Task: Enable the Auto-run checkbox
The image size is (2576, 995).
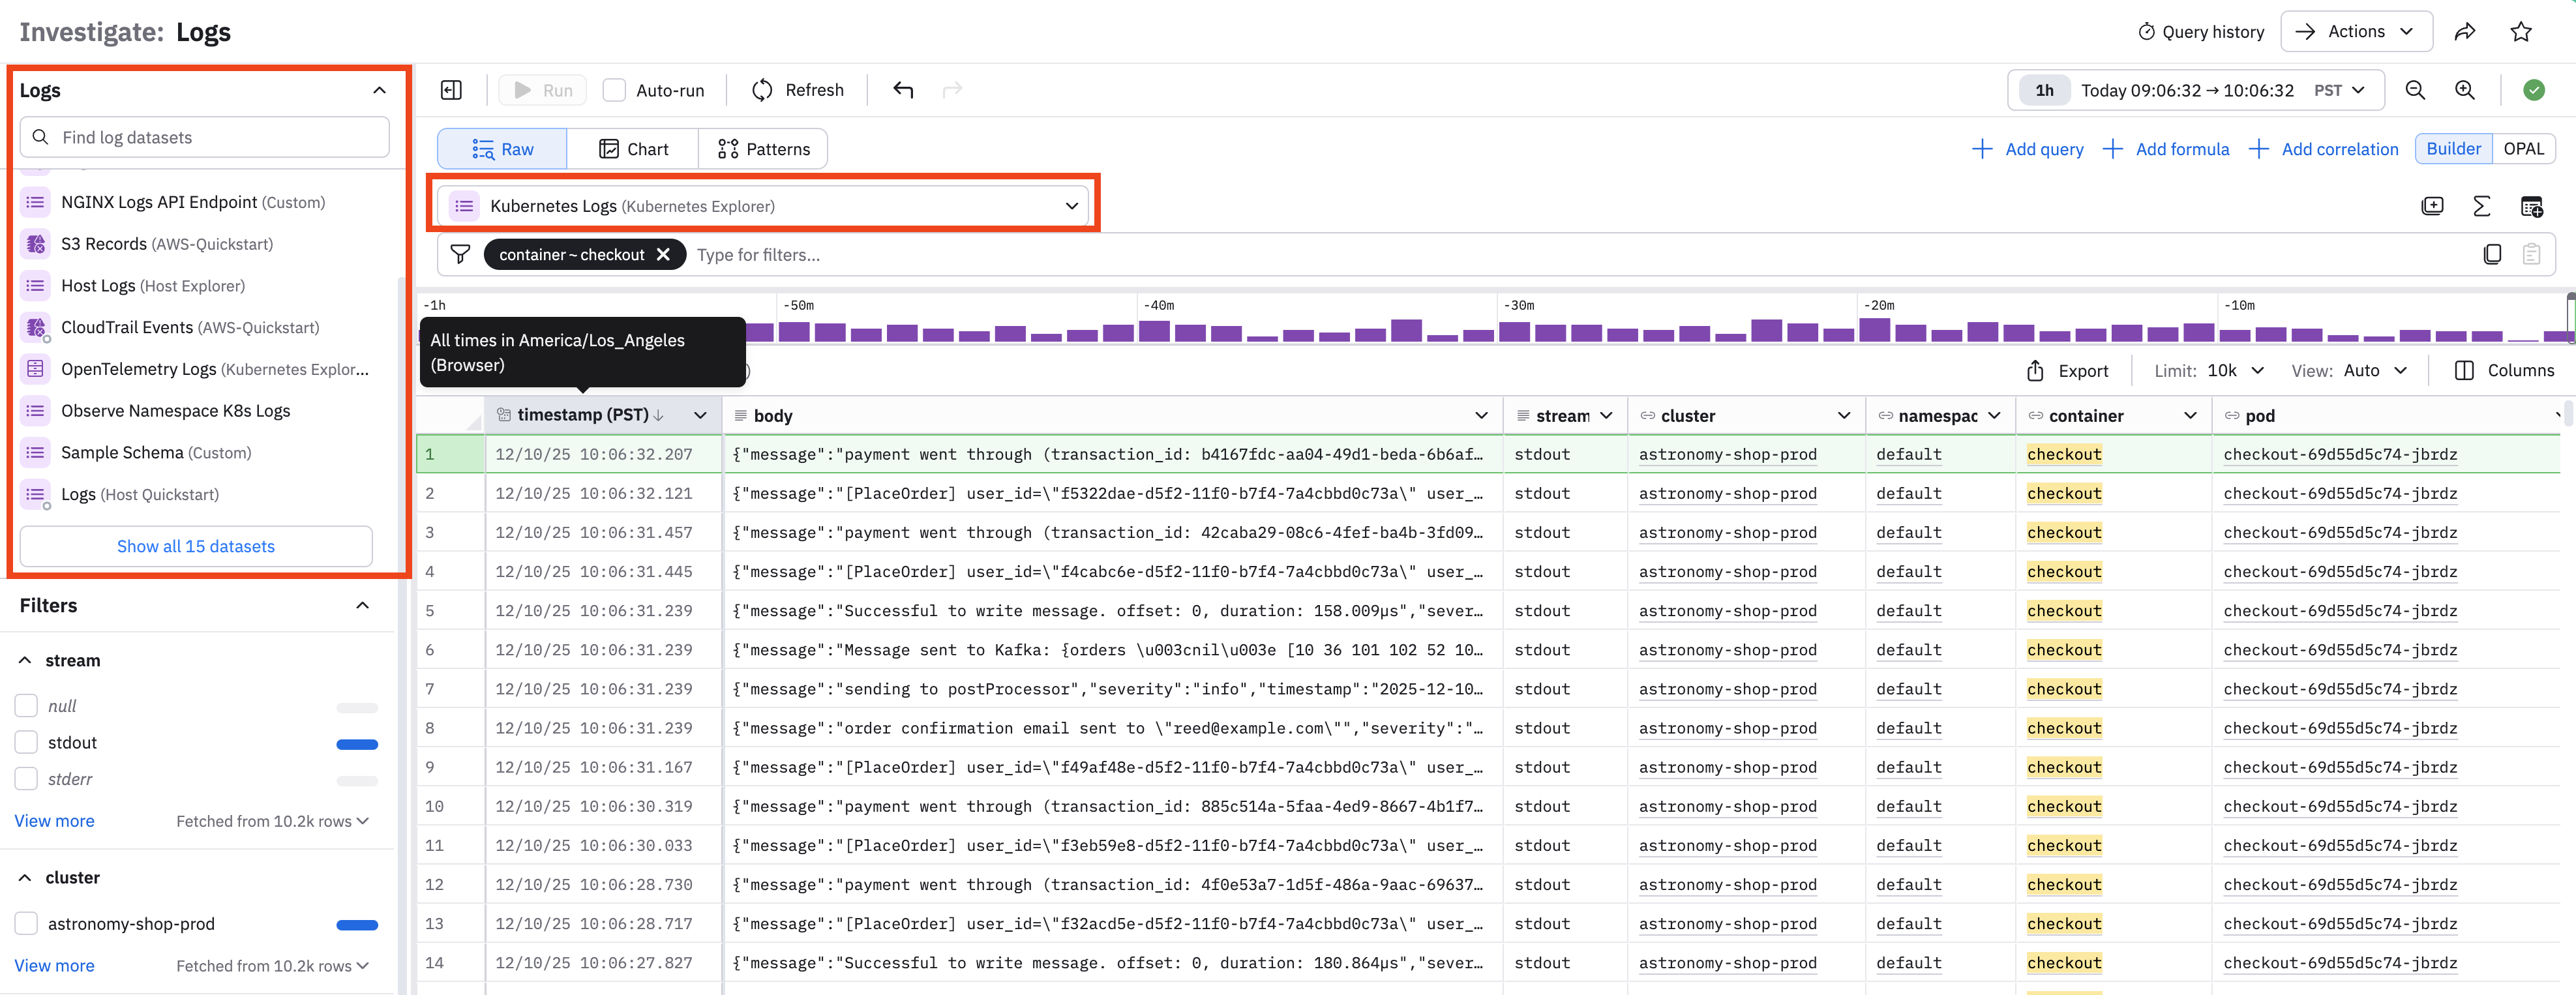Action: [614, 90]
